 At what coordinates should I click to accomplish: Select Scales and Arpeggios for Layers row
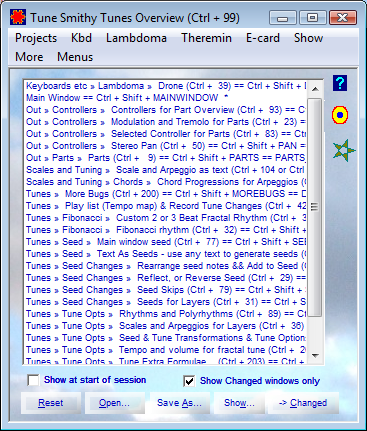point(166,326)
